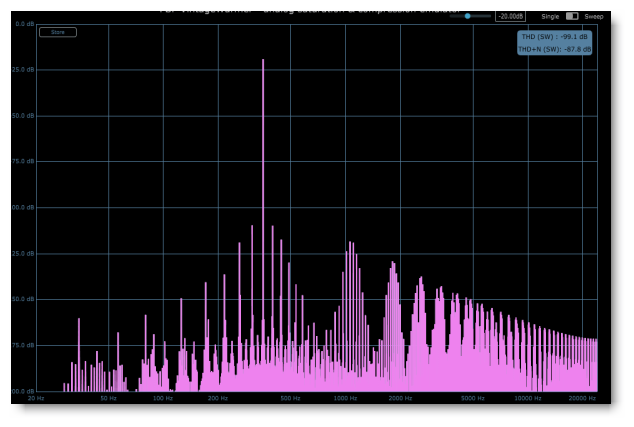Click the -20.00dB level input field
The height and width of the screenshot is (427, 634).
point(510,16)
